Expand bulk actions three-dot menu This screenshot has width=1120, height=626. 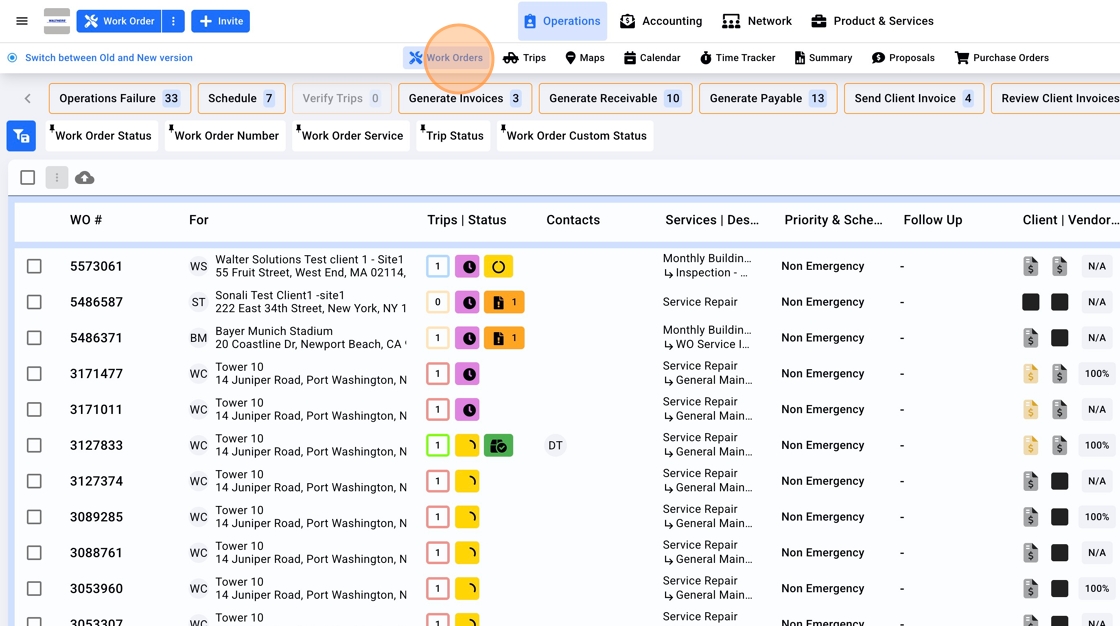click(x=57, y=178)
